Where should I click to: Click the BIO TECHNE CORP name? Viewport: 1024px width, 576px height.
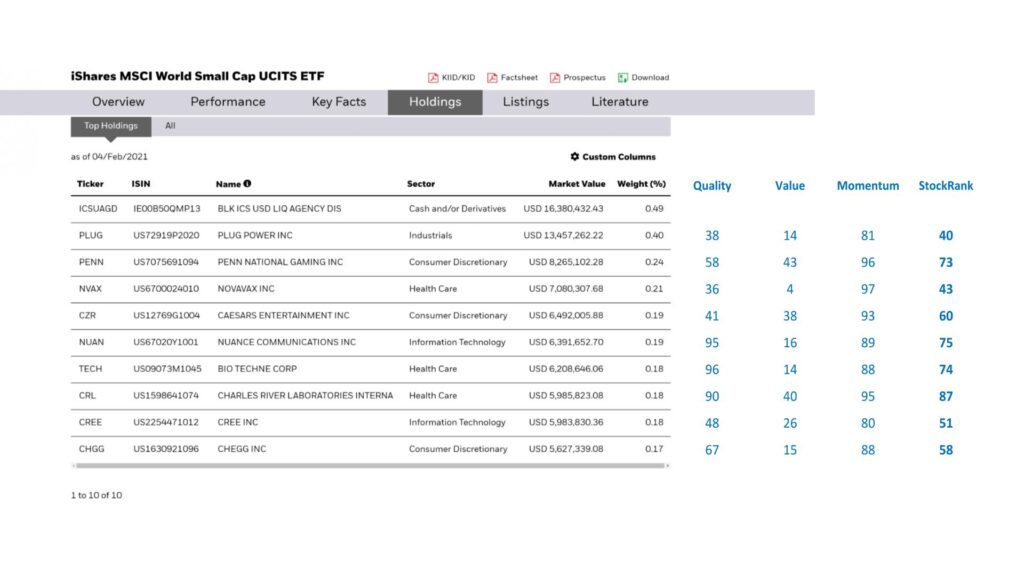pyautogui.click(x=257, y=369)
